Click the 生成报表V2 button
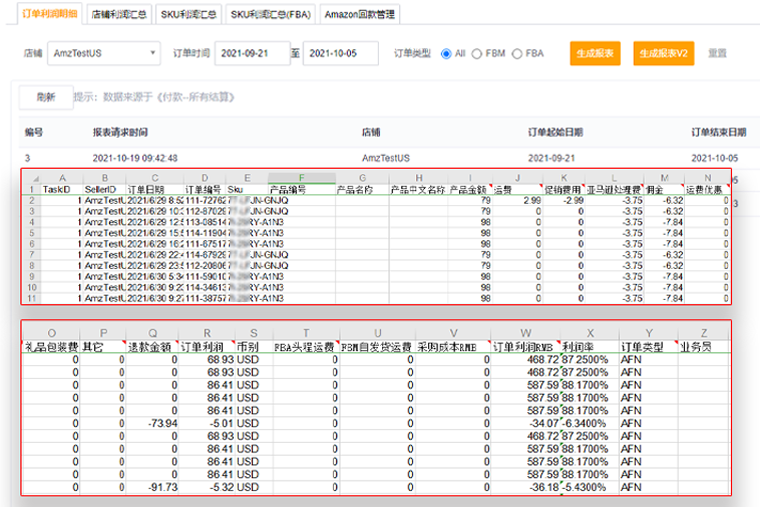The width and height of the screenshot is (760, 507). pos(663,54)
